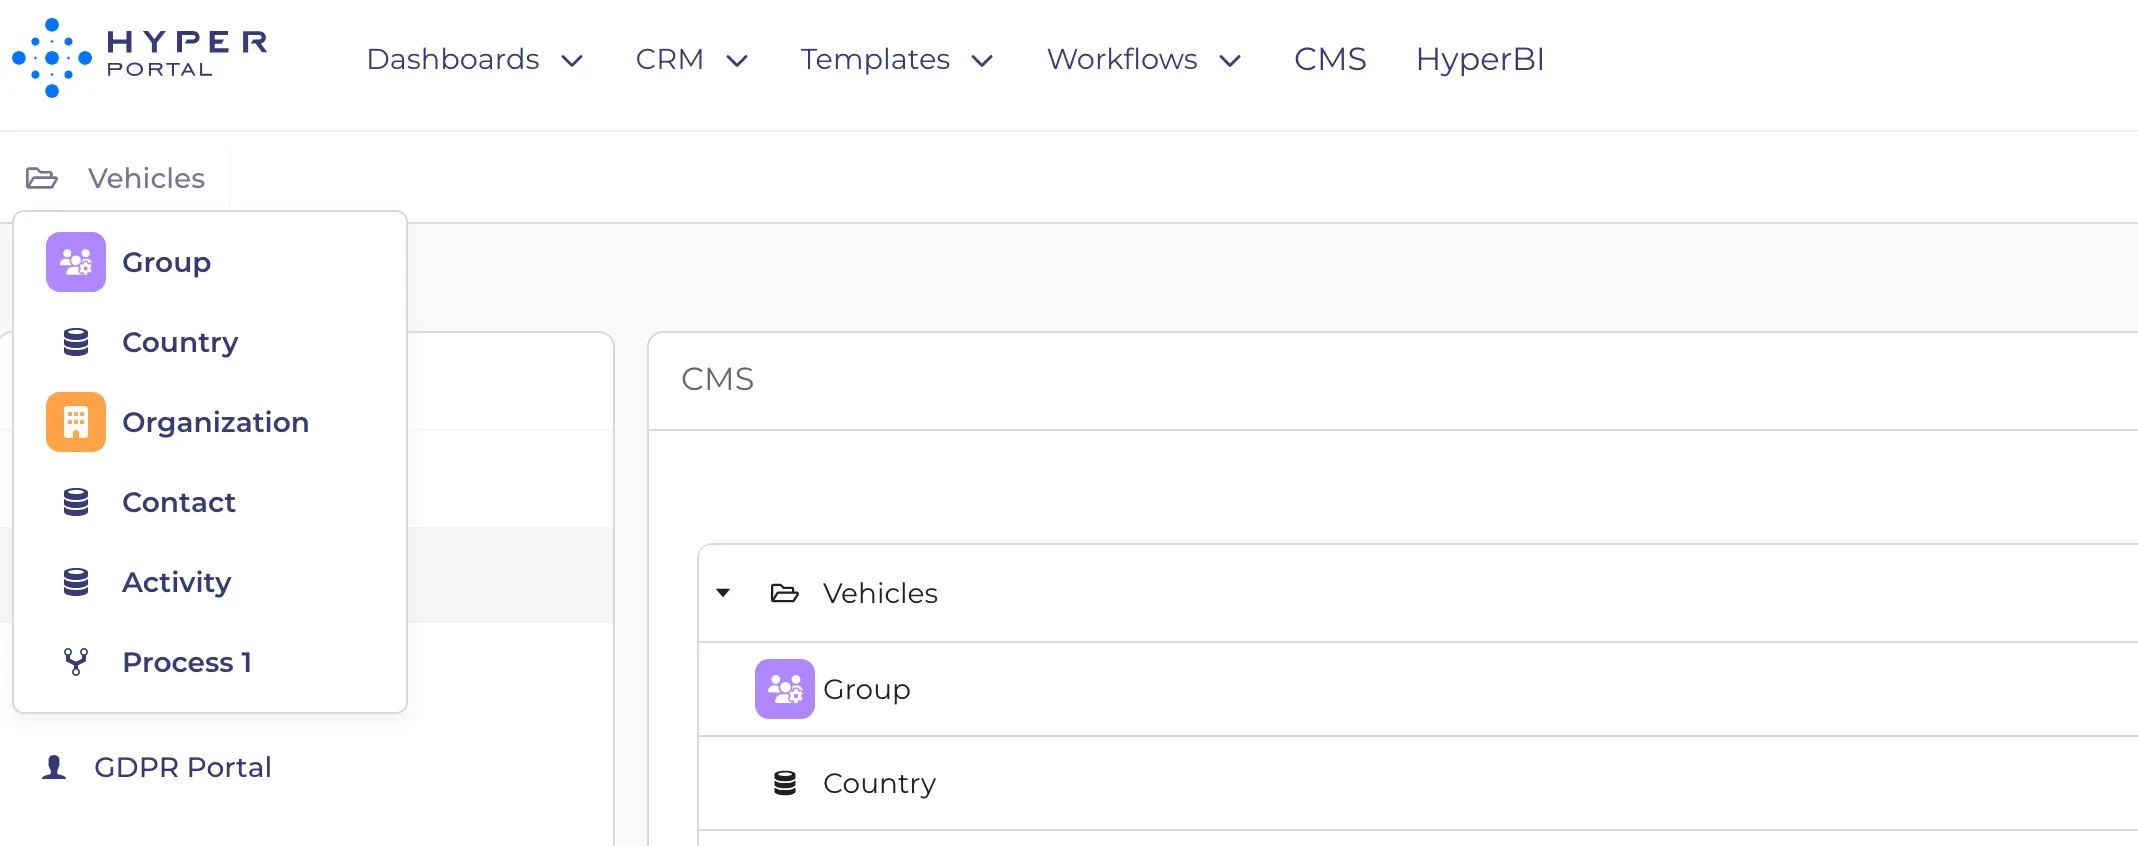
Task: Open the HyperBI menu item
Action: [1480, 59]
